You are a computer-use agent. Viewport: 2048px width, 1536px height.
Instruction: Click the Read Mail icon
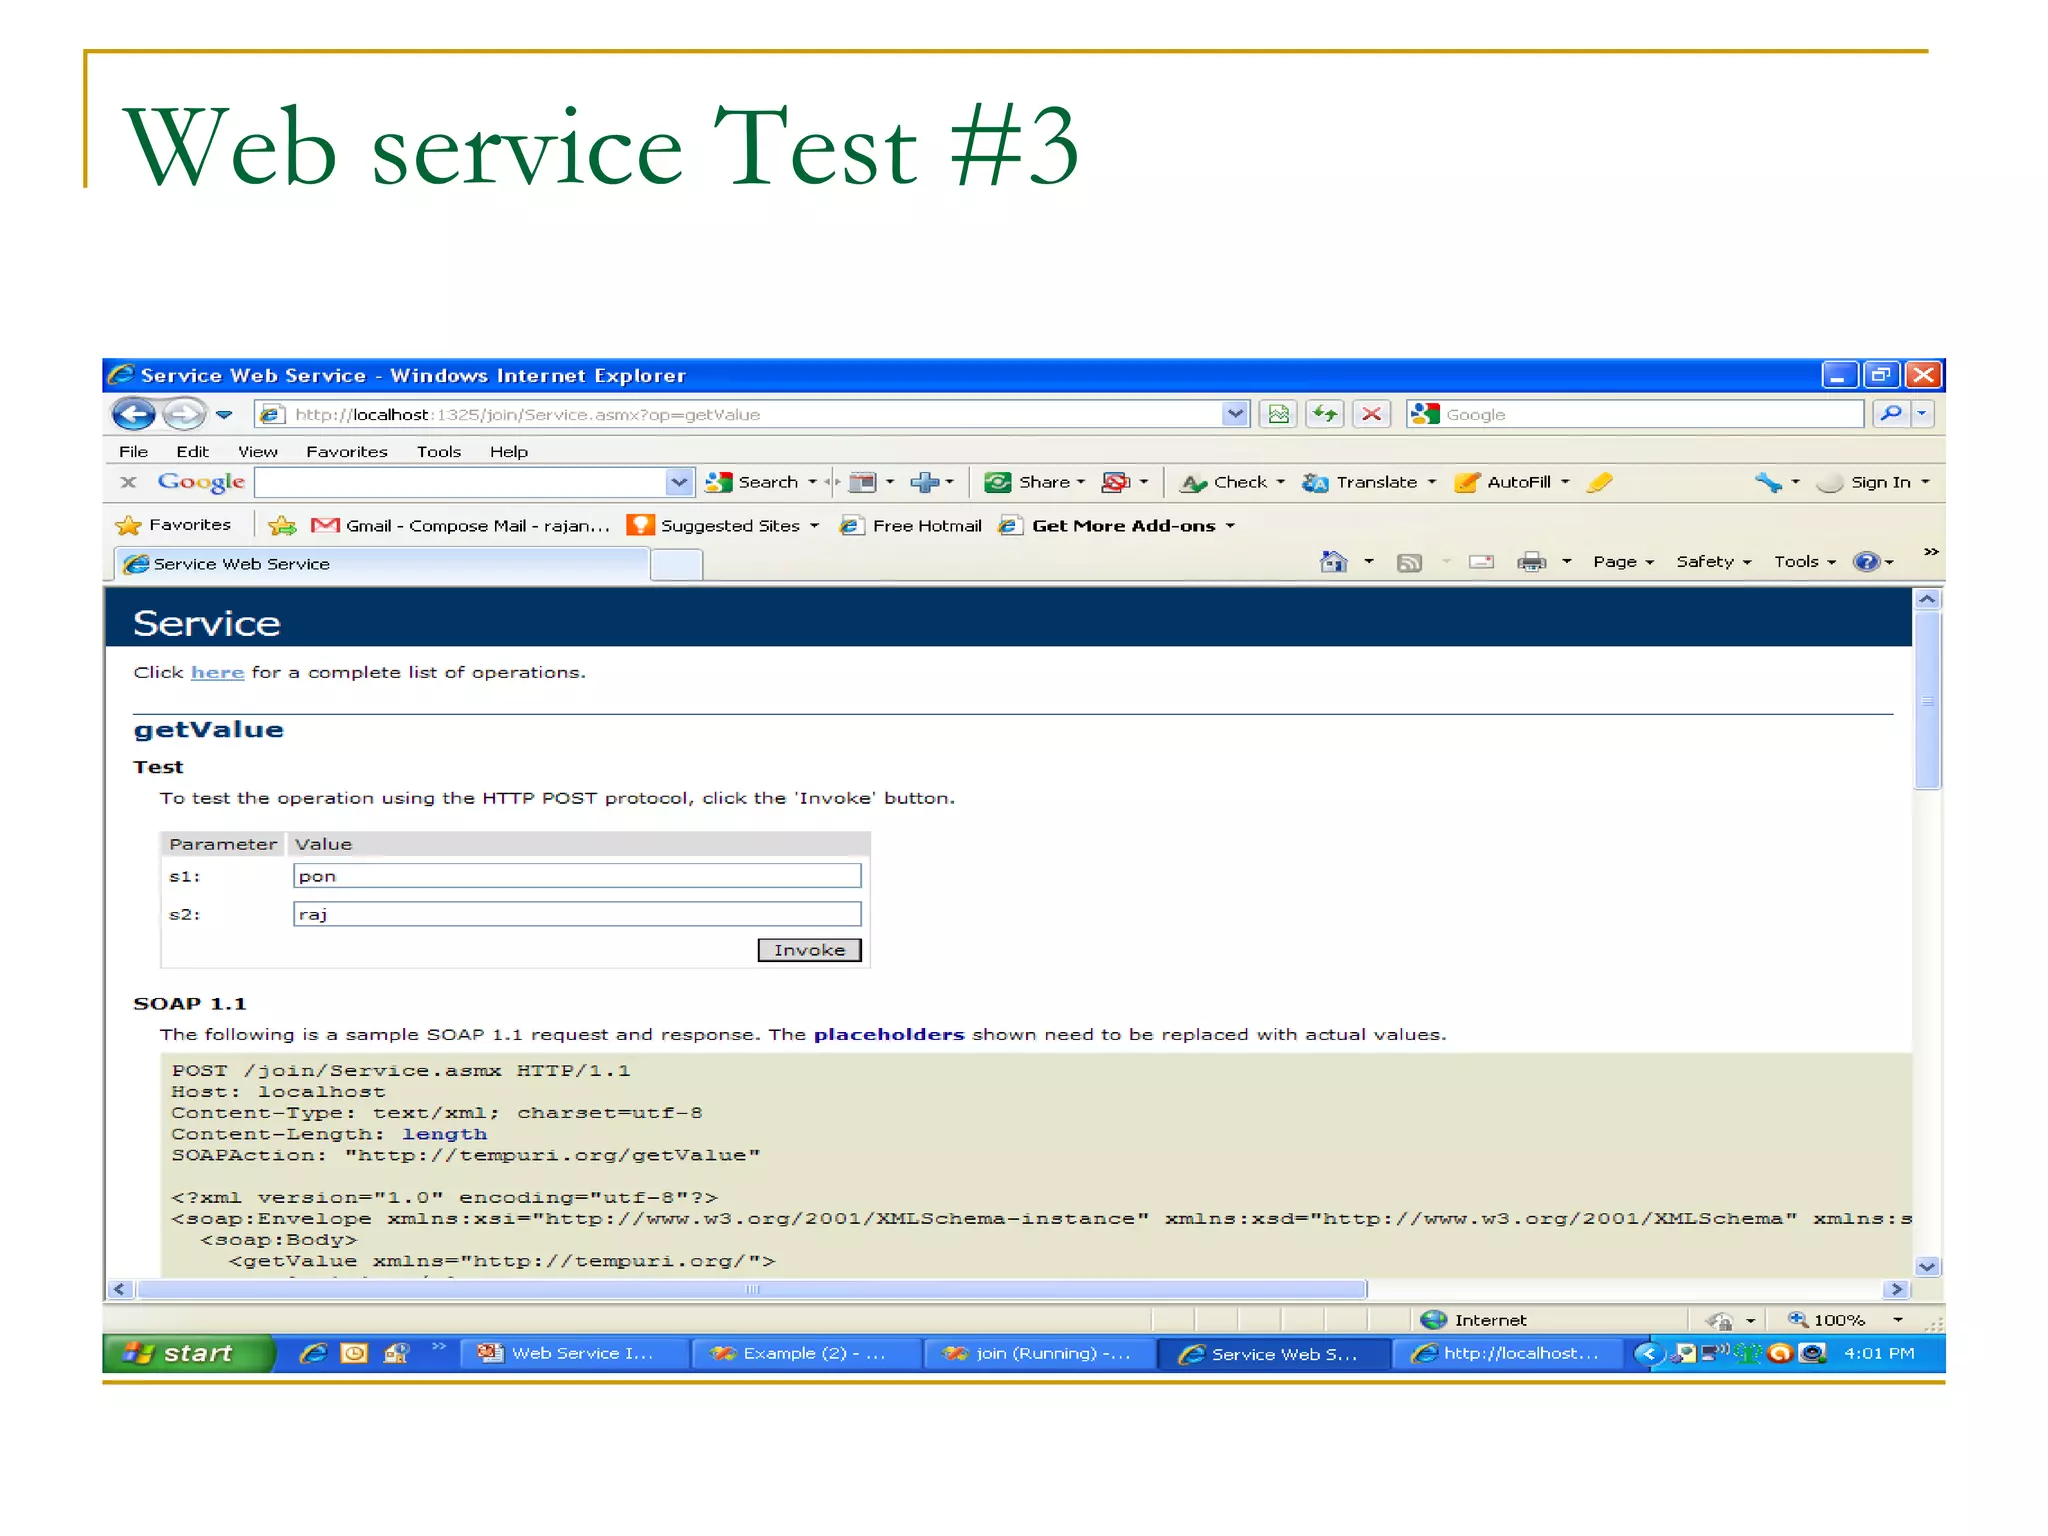[x=1482, y=563]
